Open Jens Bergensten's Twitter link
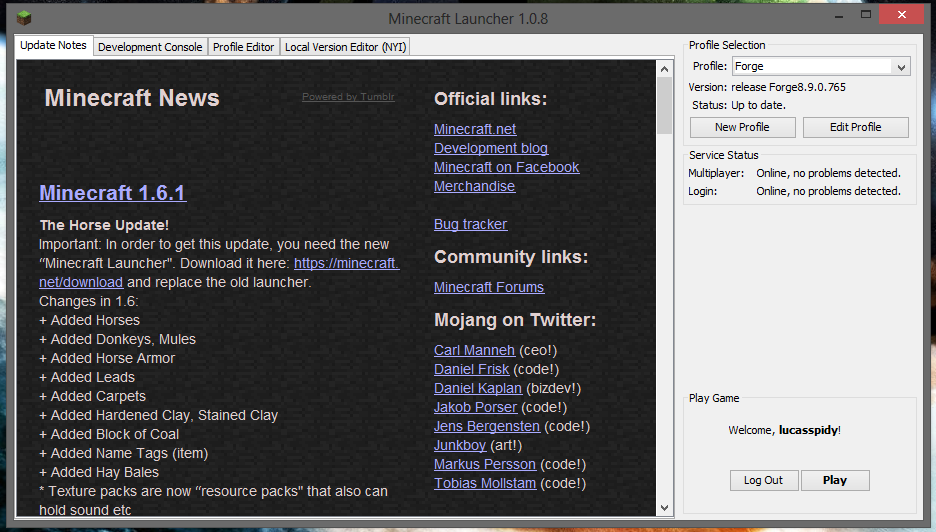 pyautogui.click(x=487, y=427)
